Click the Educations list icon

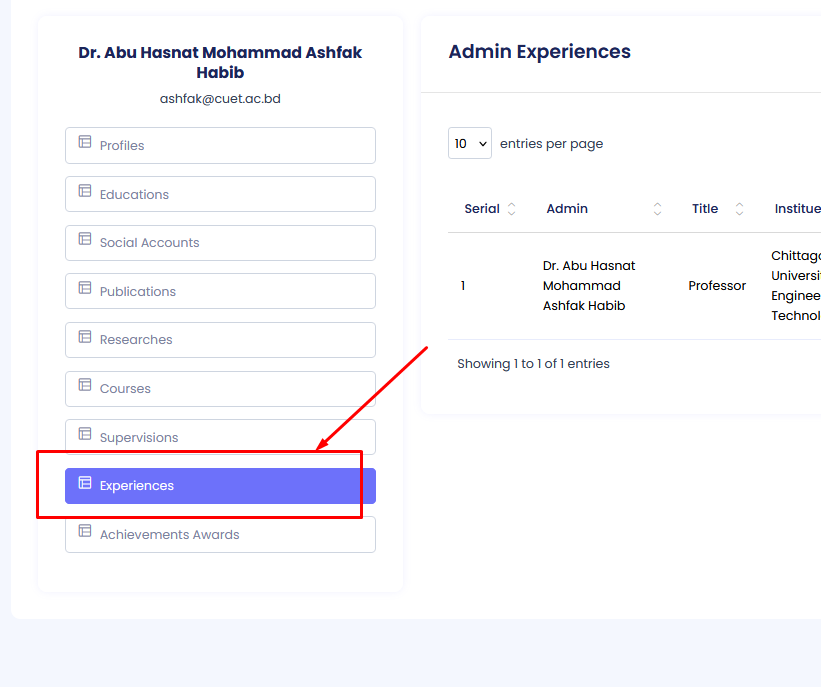85,193
